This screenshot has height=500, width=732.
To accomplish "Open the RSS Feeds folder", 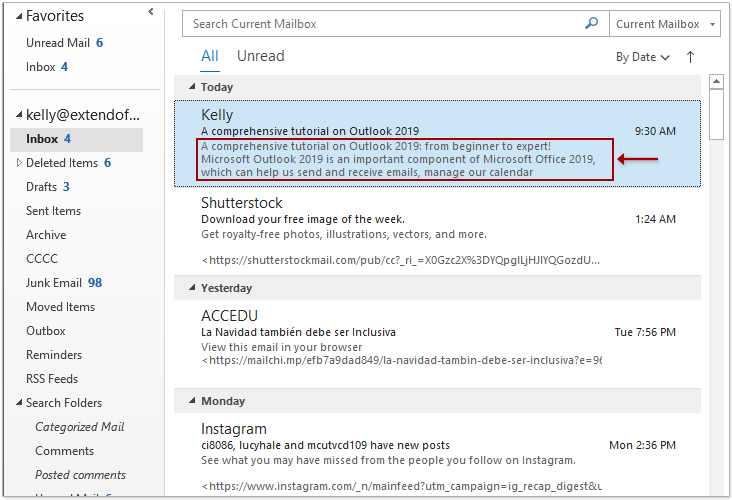I will 52,379.
